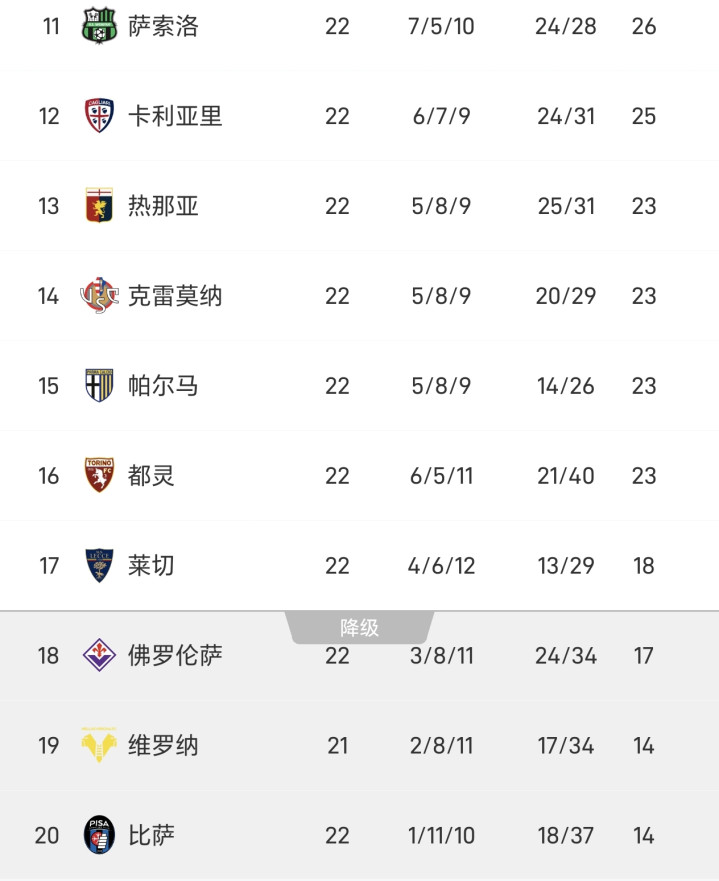The height and width of the screenshot is (881, 719).
Task: Click team name 克雷莫纳
Action: point(175,296)
